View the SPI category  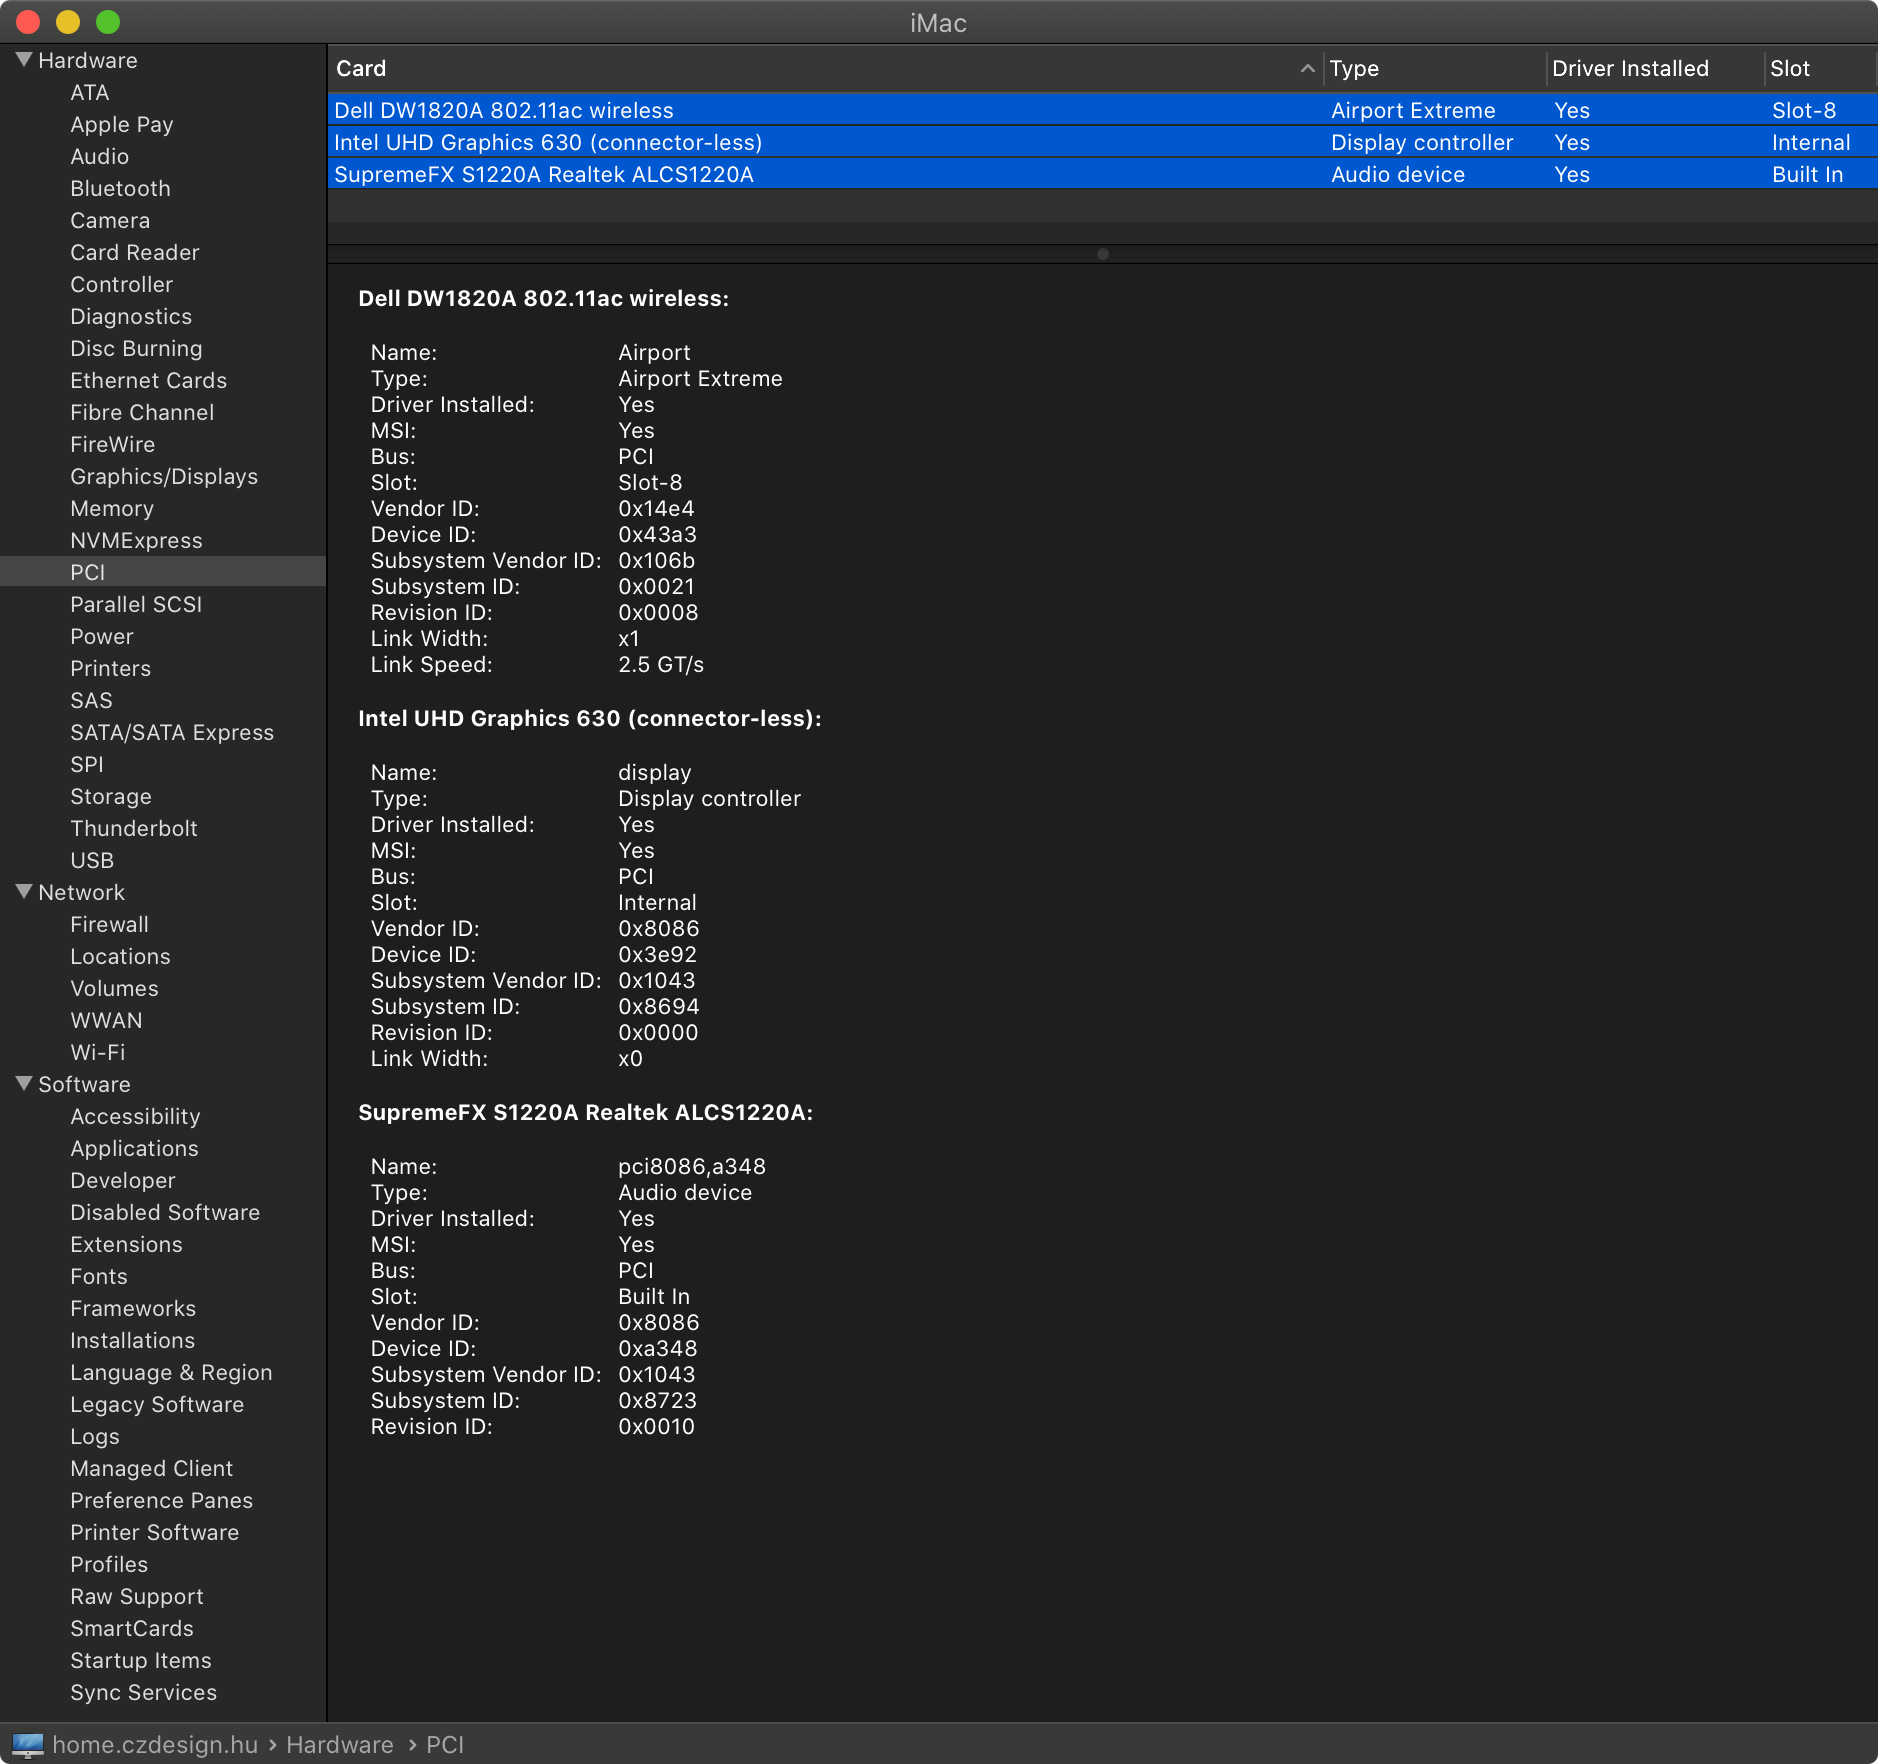(x=87, y=764)
